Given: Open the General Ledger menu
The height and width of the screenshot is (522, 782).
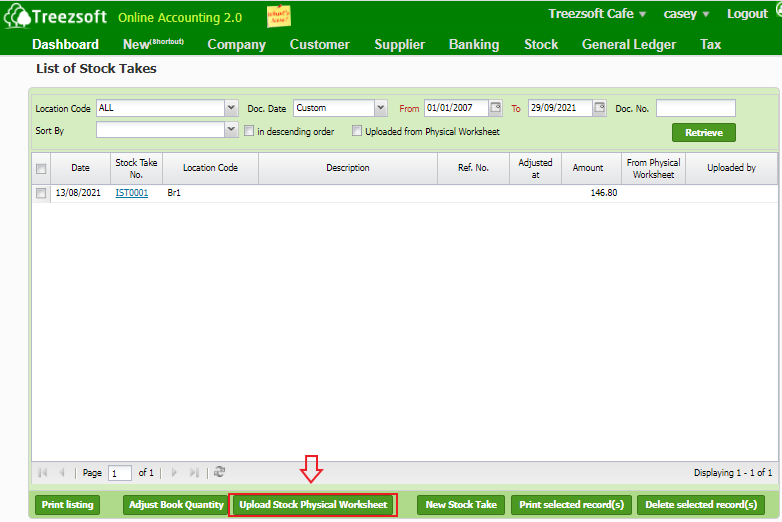Looking at the screenshot, I should point(629,44).
